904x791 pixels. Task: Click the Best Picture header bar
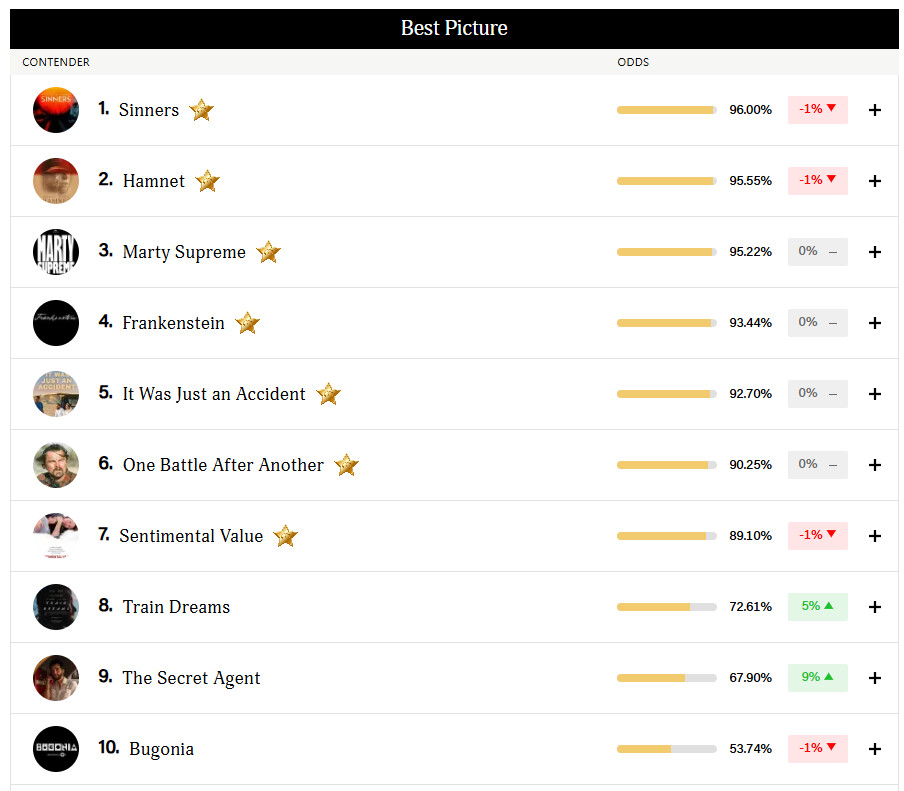tap(454, 28)
